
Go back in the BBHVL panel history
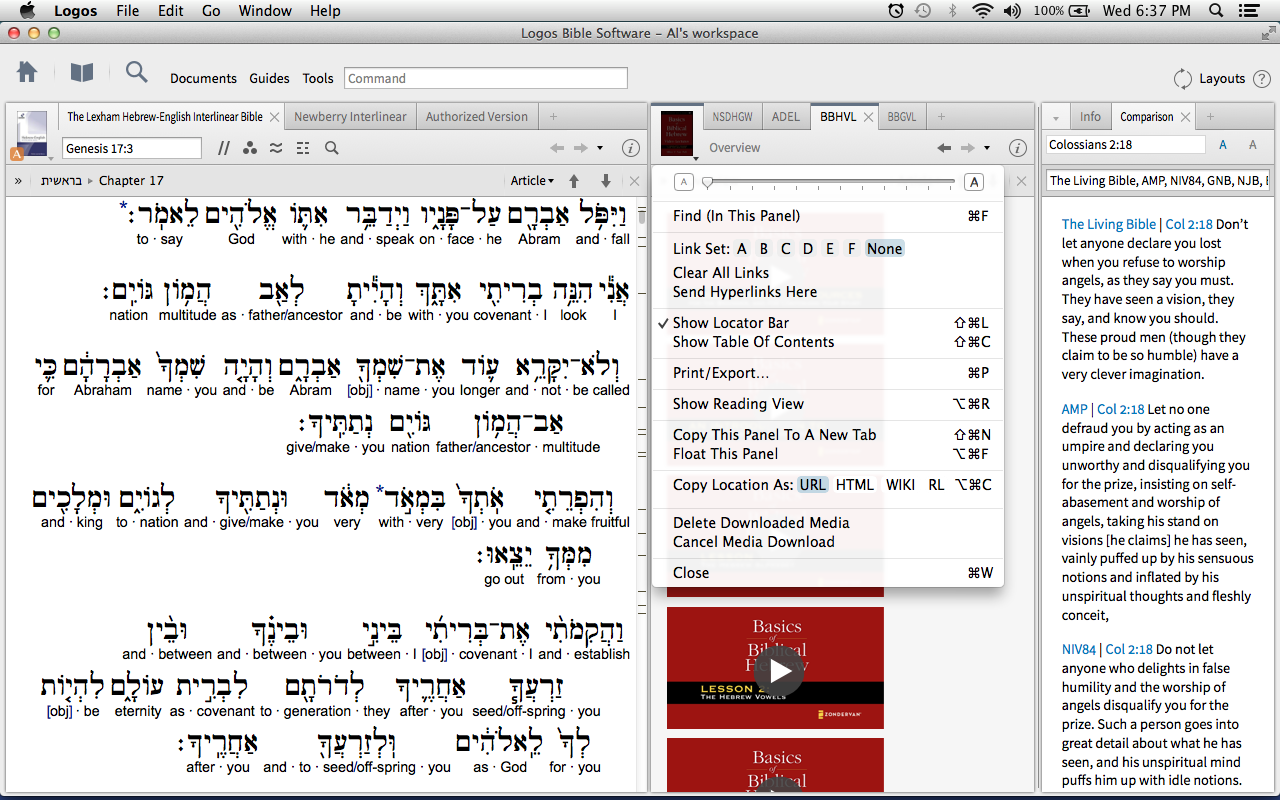point(944,148)
